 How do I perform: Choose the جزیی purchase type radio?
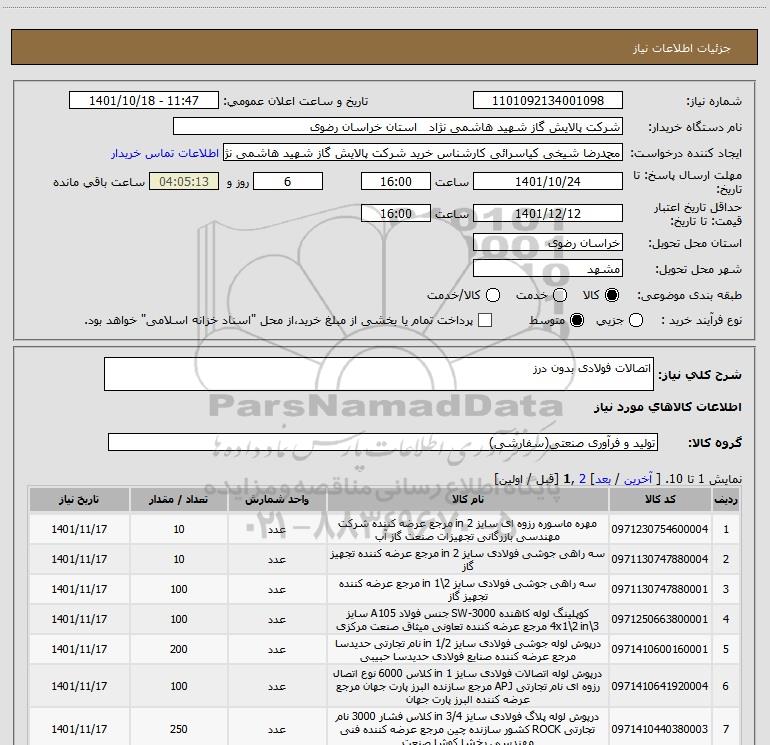pos(636,320)
